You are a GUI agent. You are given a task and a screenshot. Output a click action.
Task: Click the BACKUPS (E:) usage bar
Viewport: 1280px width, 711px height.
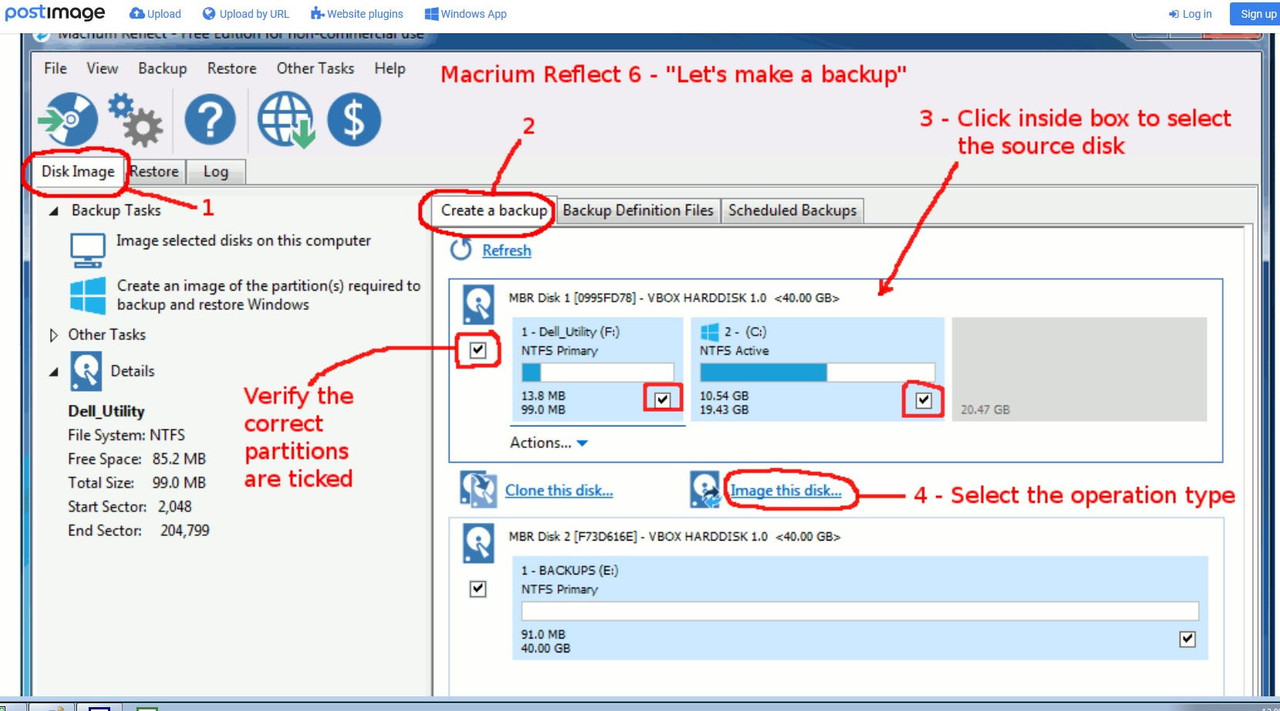point(860,611)
